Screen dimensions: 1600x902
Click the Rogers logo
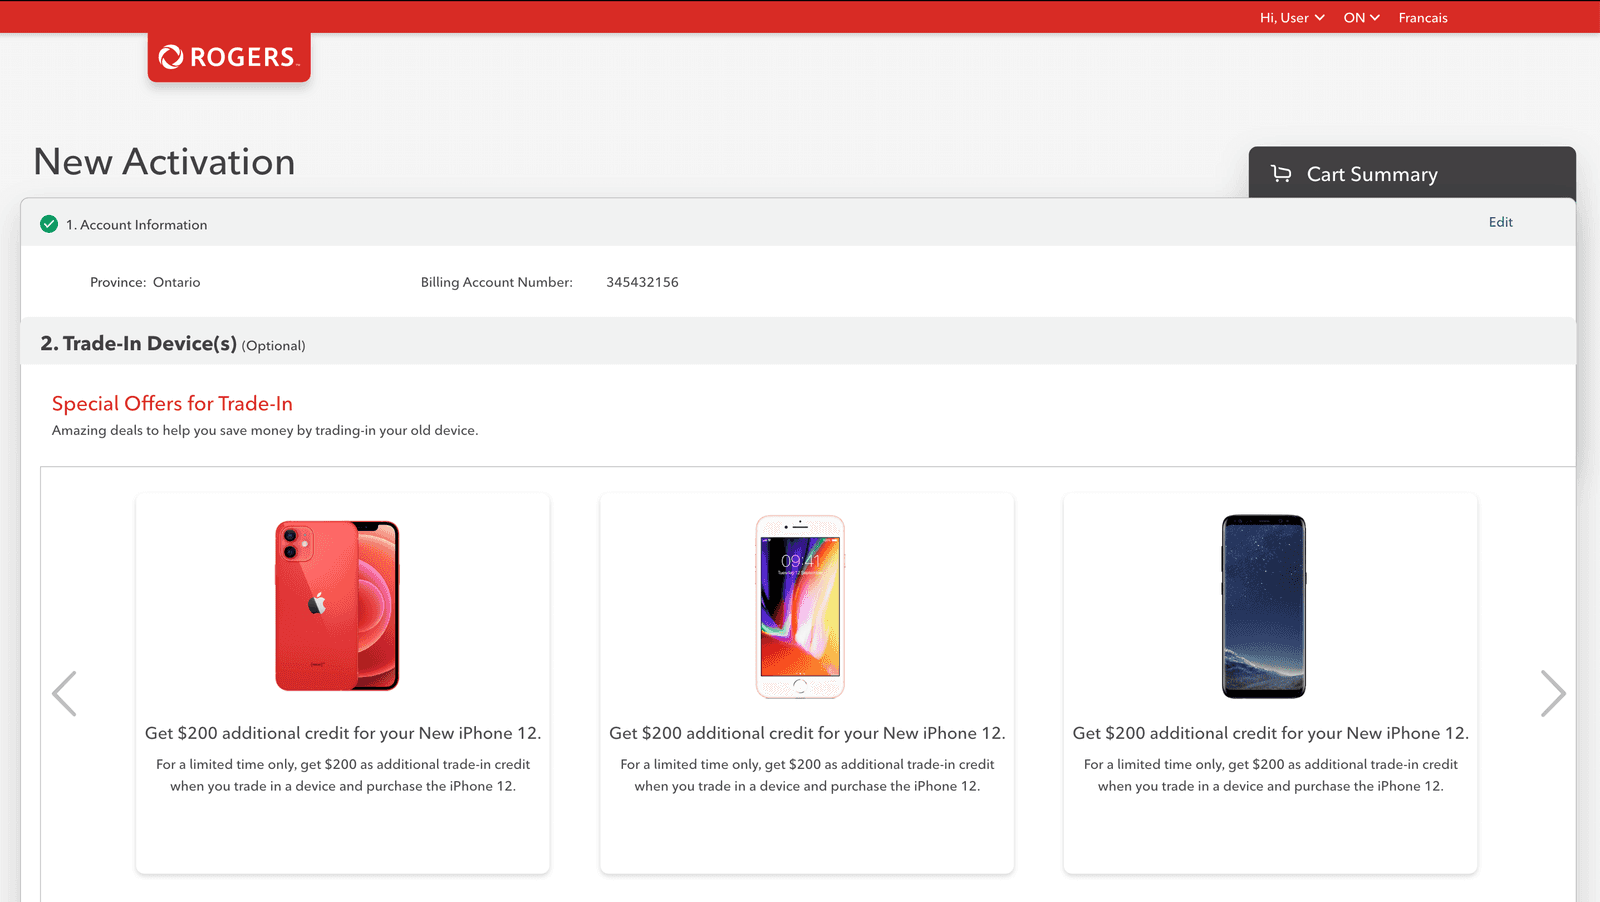tap(229, 57)
